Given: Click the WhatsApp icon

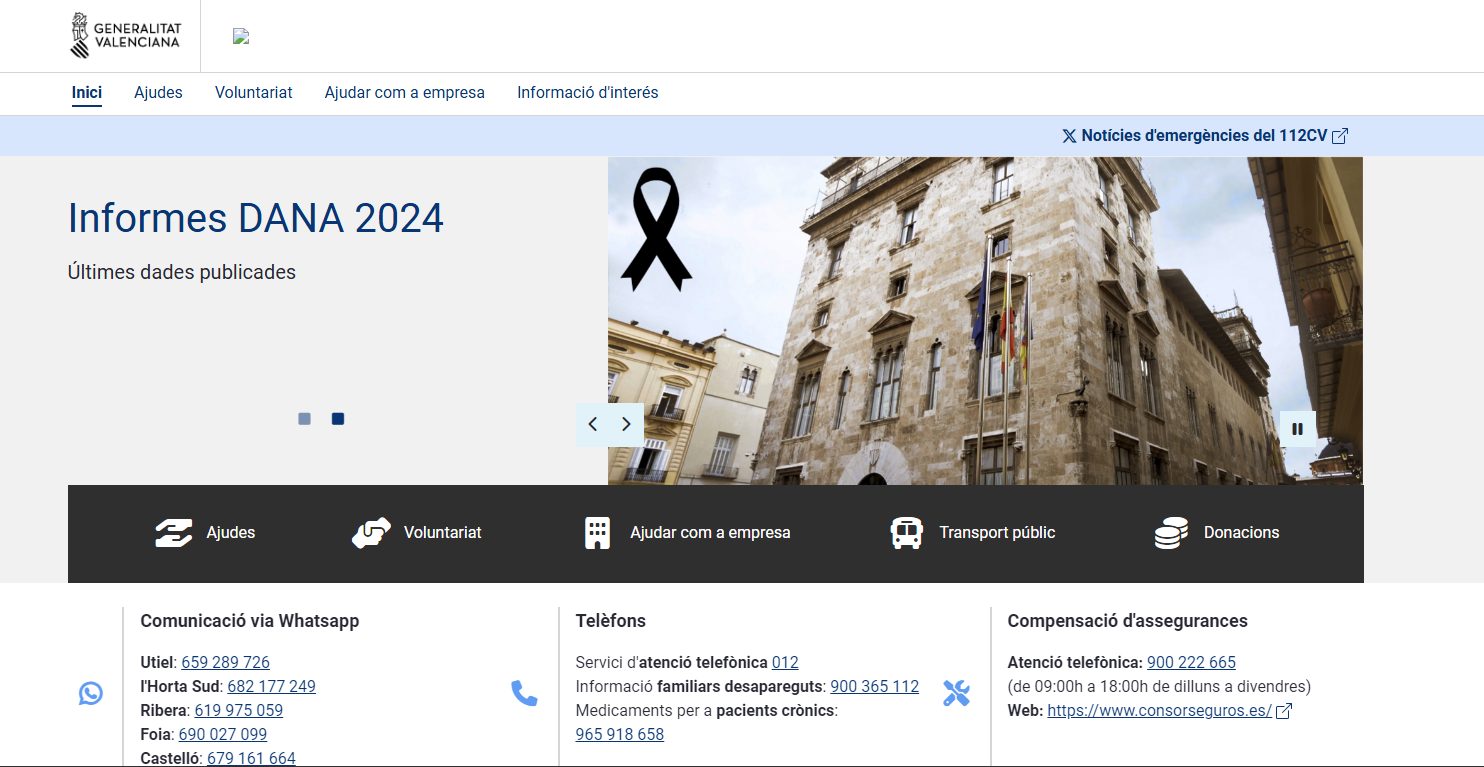Looking at the screenshot, I should (91, 693).
